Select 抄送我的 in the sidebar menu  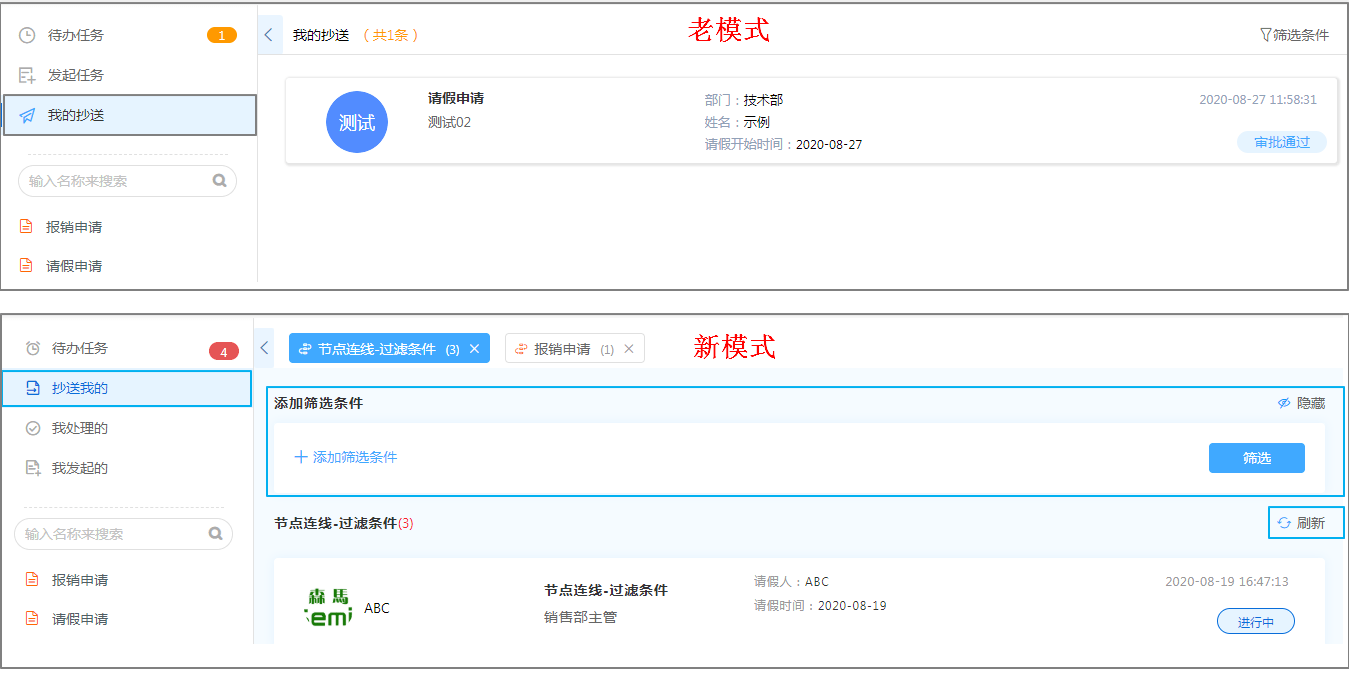click(80, 388)
